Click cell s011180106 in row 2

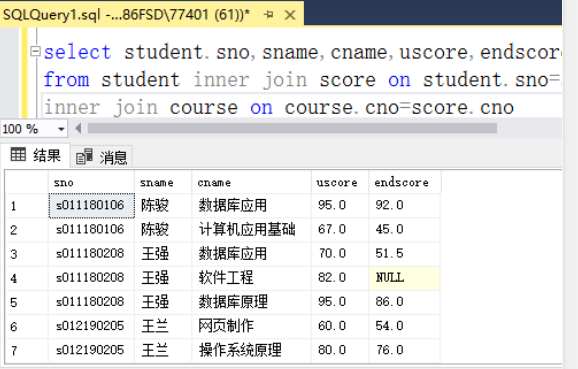[x=91, y=230]
